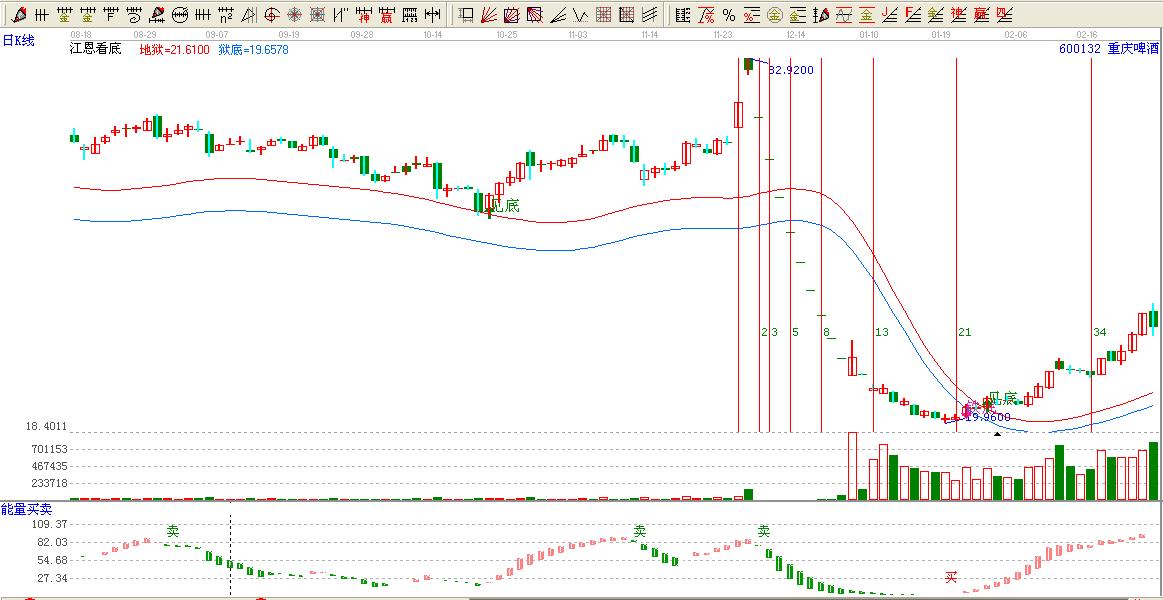Click the red 神 character tool icon

364,14
